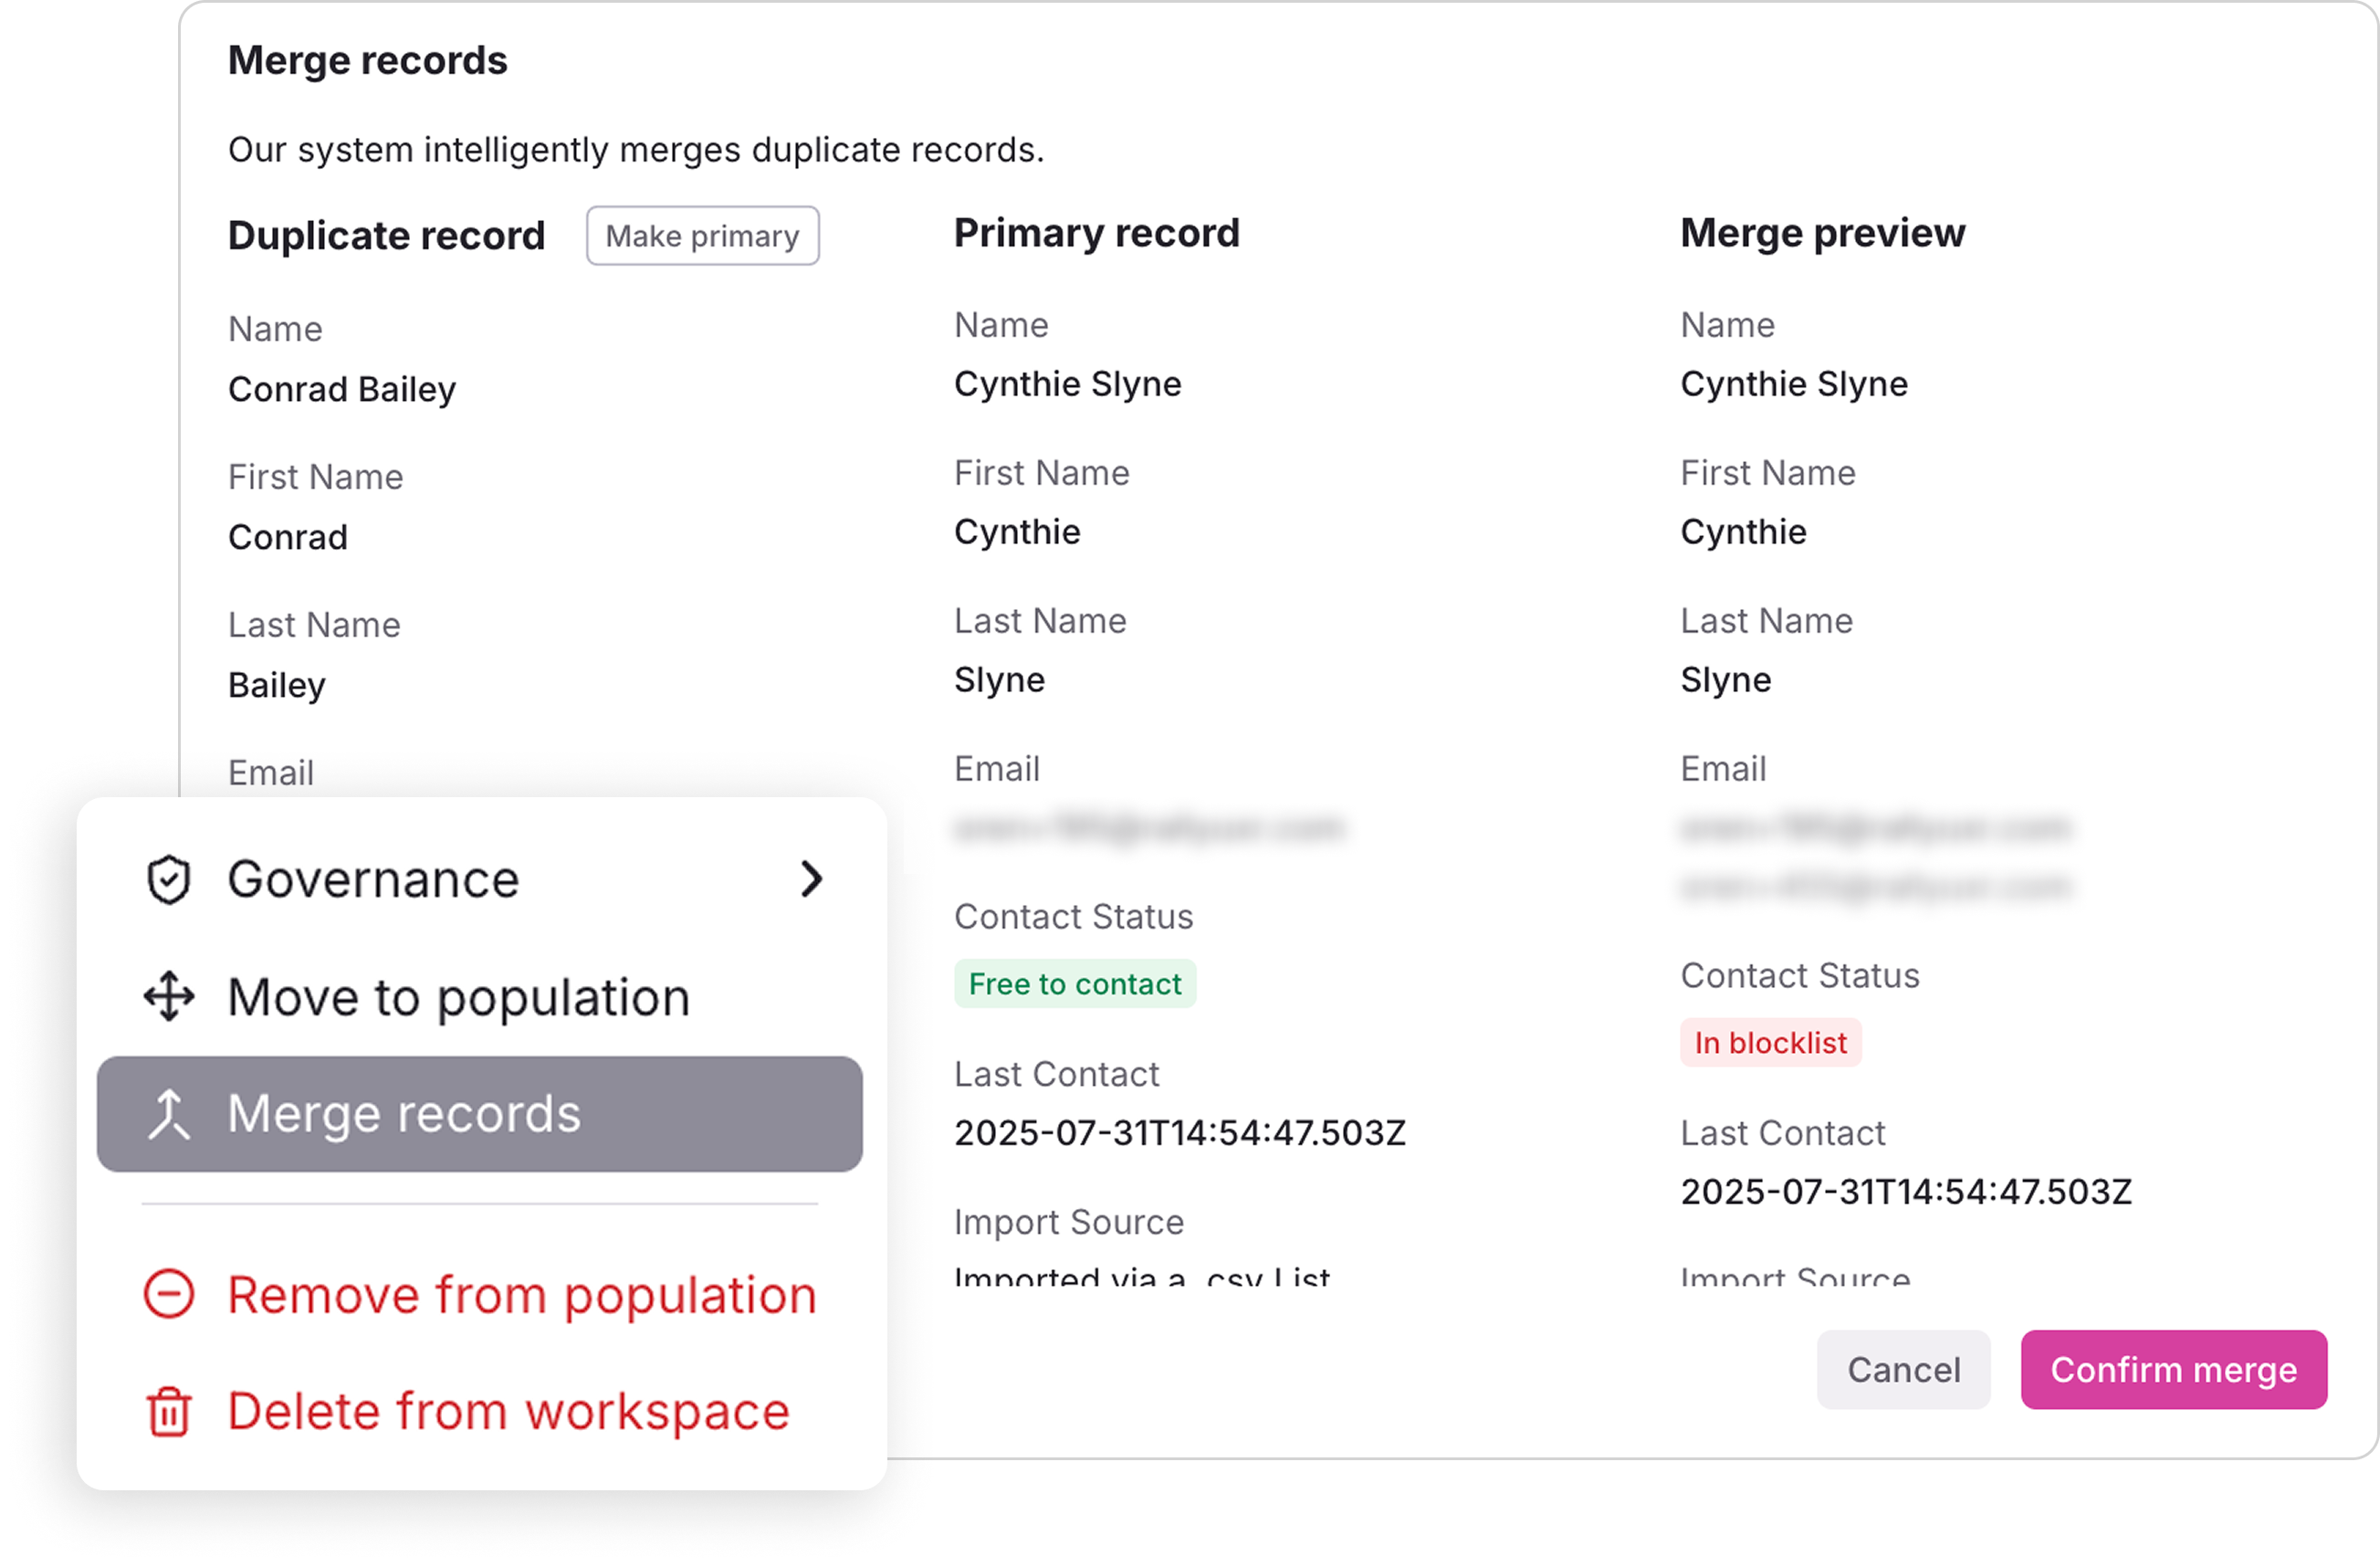Click merge preview last name Slyne

coord(1725,680)
